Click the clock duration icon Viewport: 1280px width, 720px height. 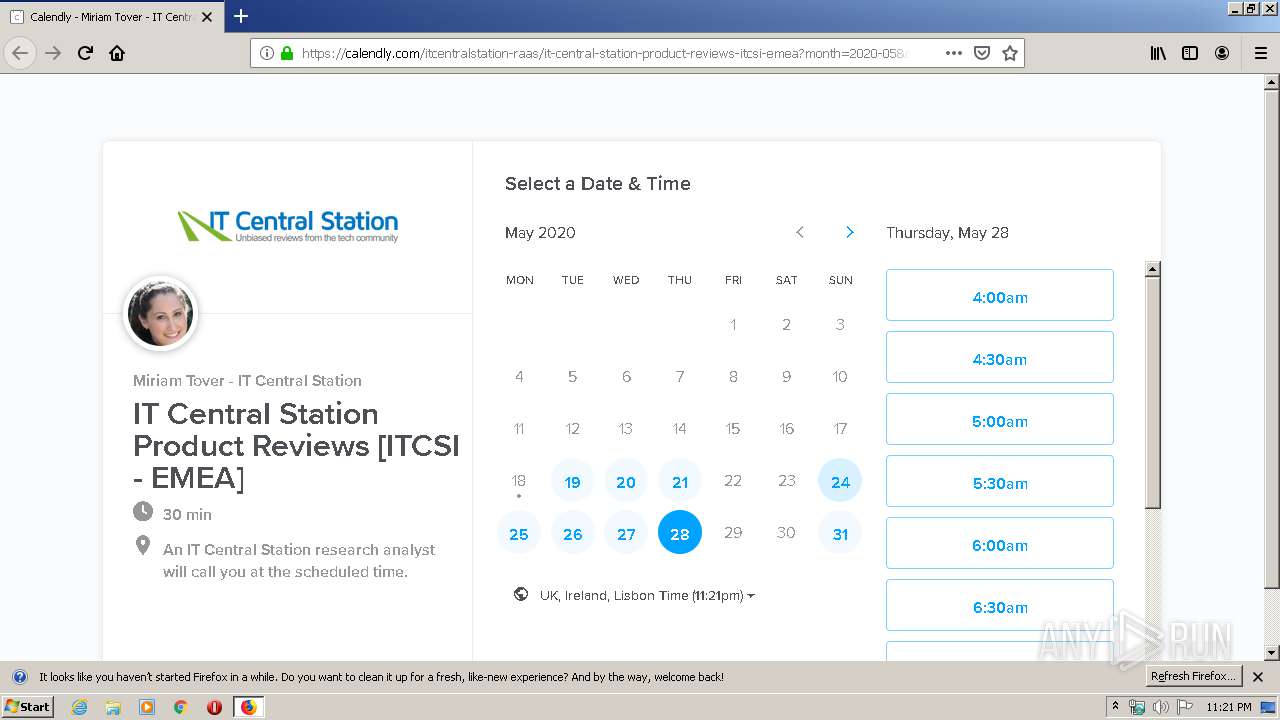(x=143, y=512)
